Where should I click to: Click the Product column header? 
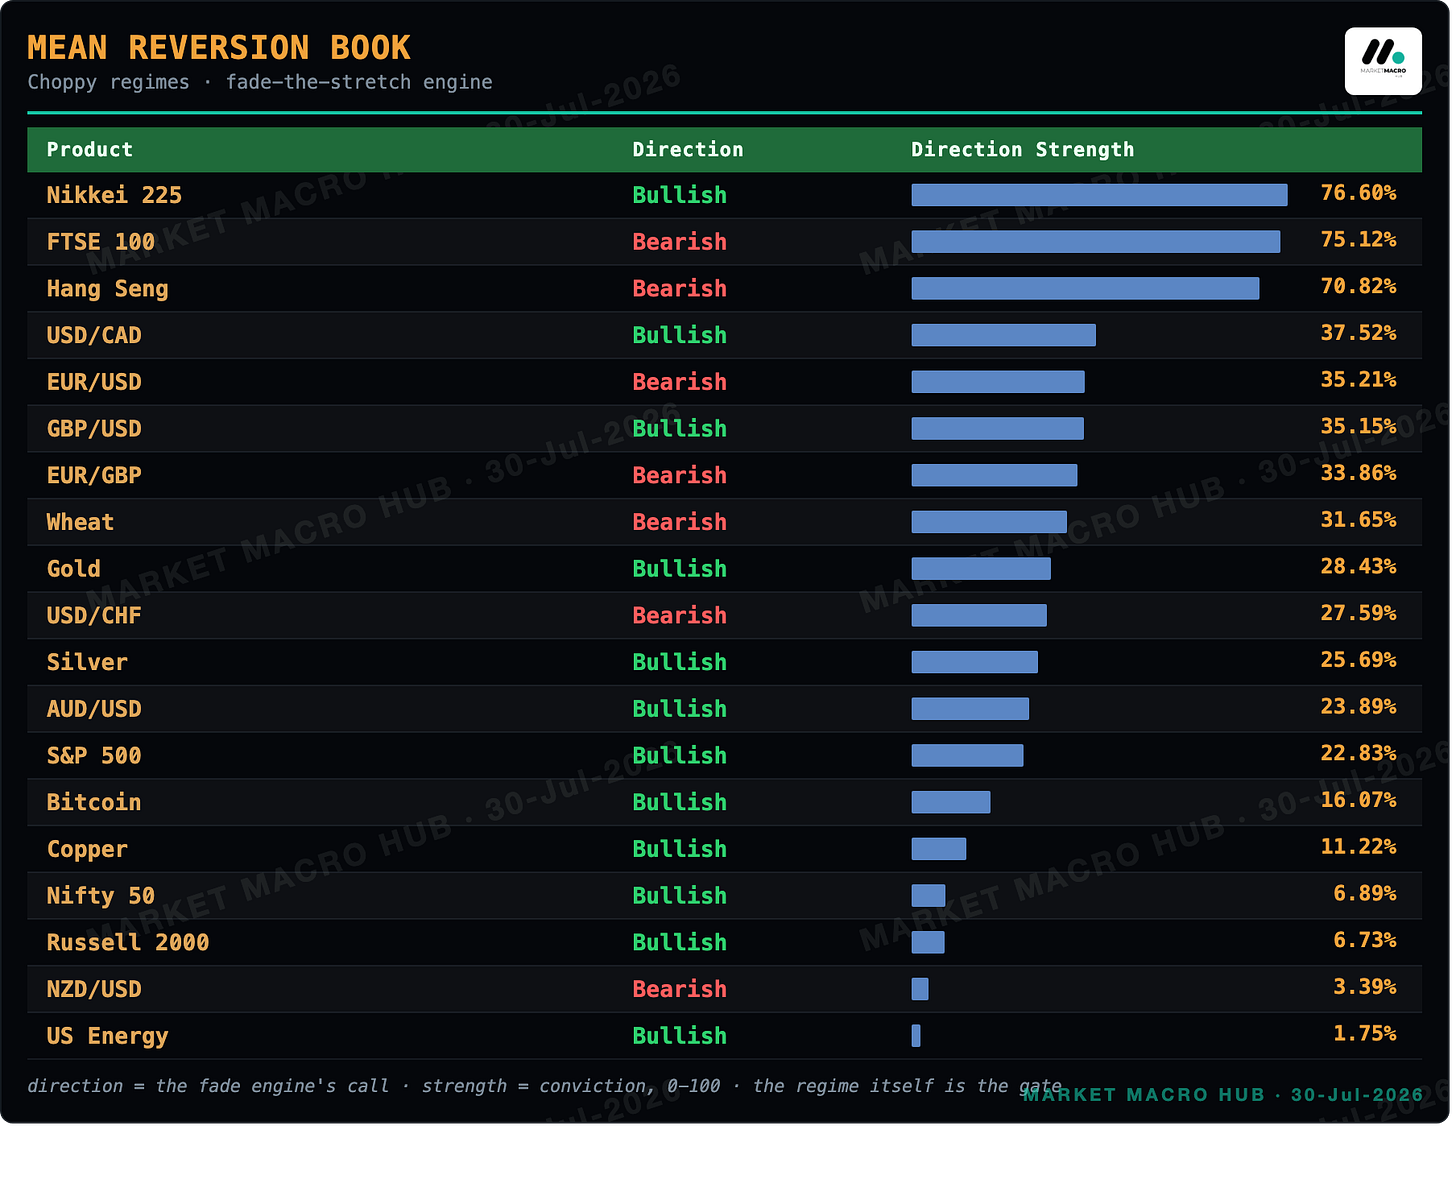90,150
